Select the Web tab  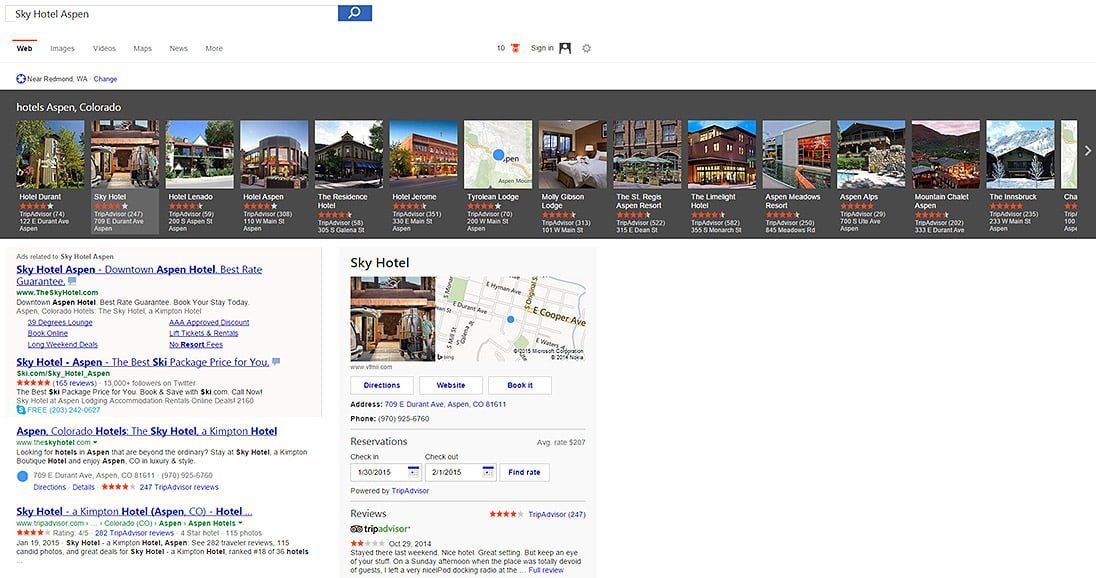[24, 48]
